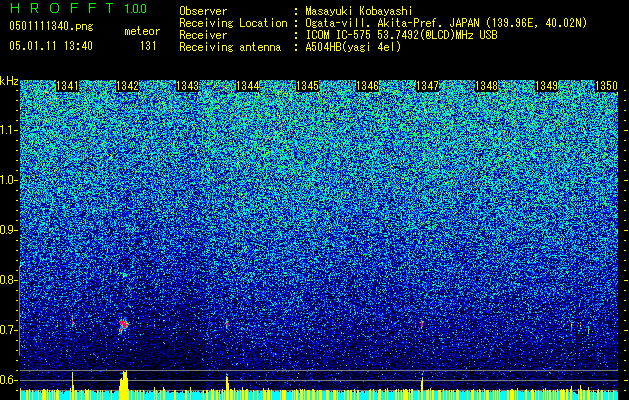Viewport: 629px width, 400px height.
Task: Click the Receiving antenna field label
Action: 230,47
